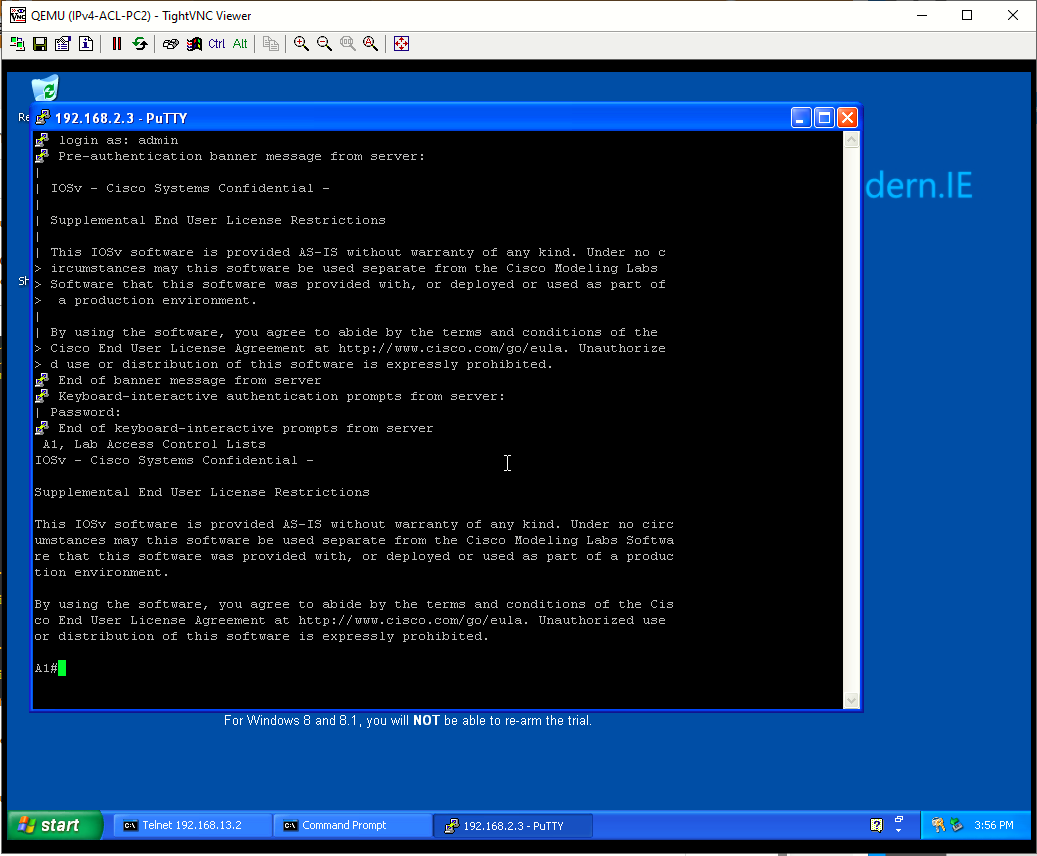Click the 3:56 PM system clock
1037x856 pixels.
pos(993,825)
